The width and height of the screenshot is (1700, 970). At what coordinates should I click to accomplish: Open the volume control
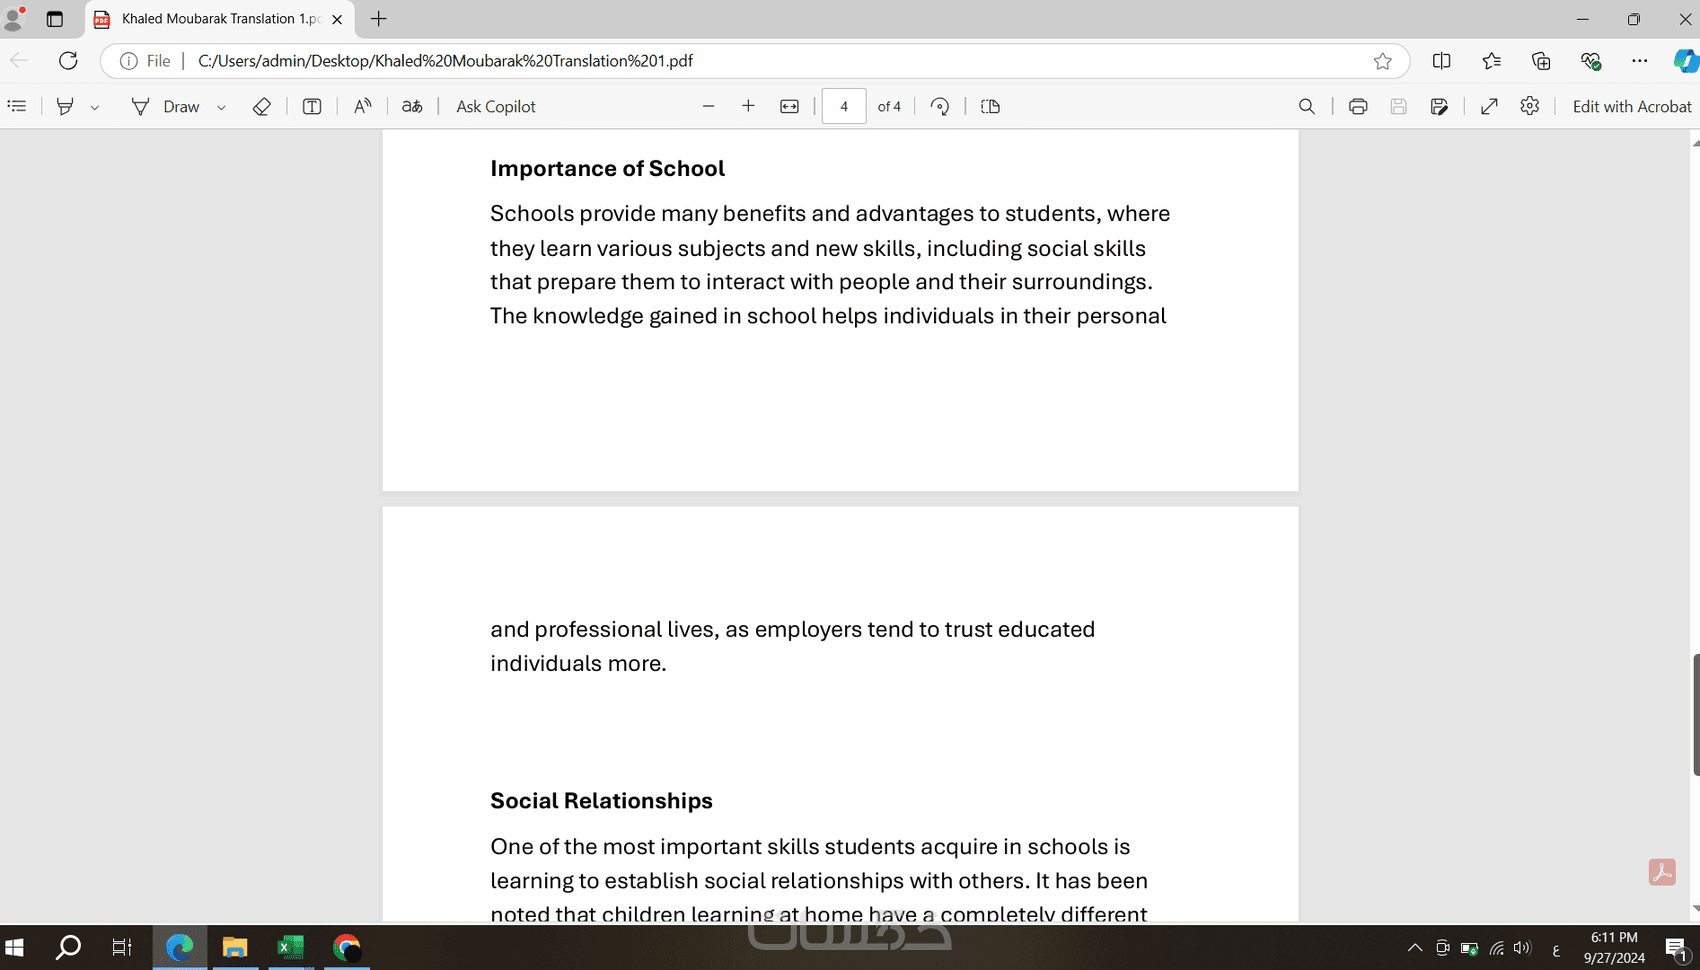[1523, 948]
